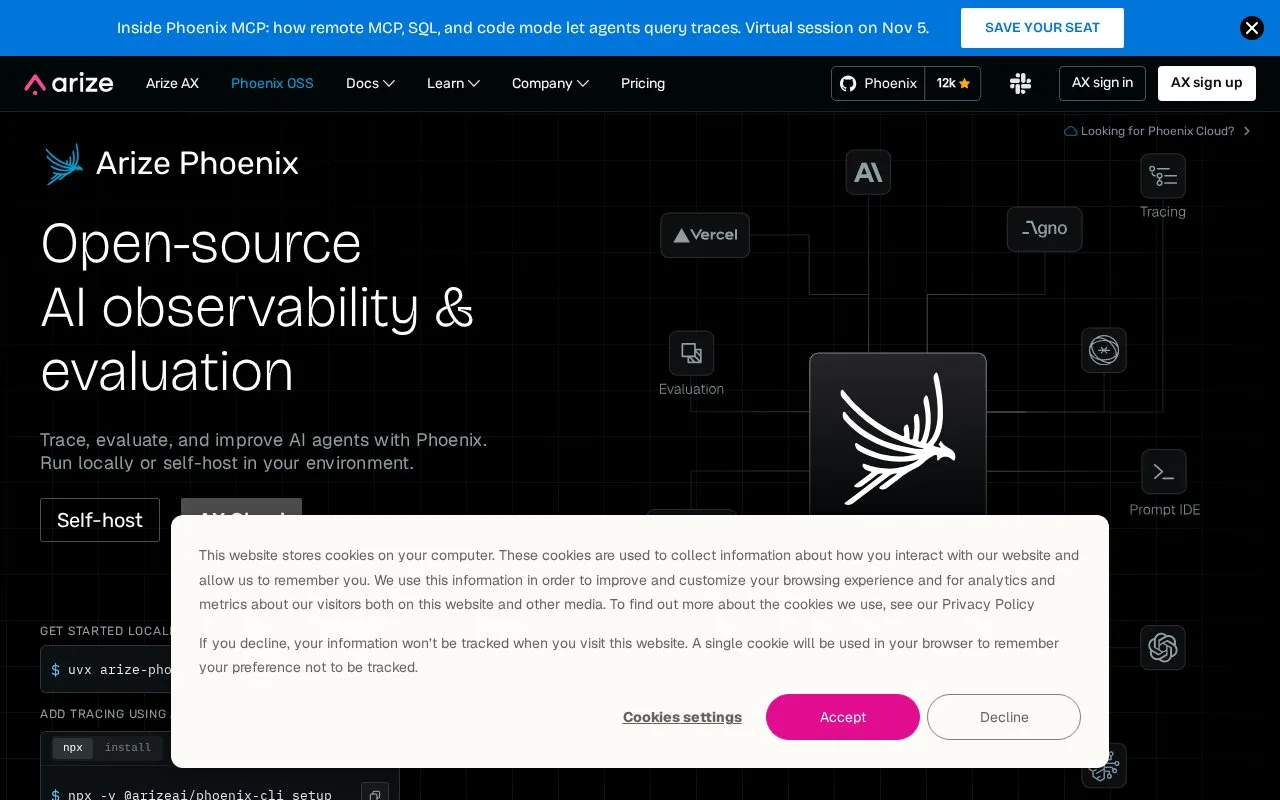Click AX sign in

1102,83
